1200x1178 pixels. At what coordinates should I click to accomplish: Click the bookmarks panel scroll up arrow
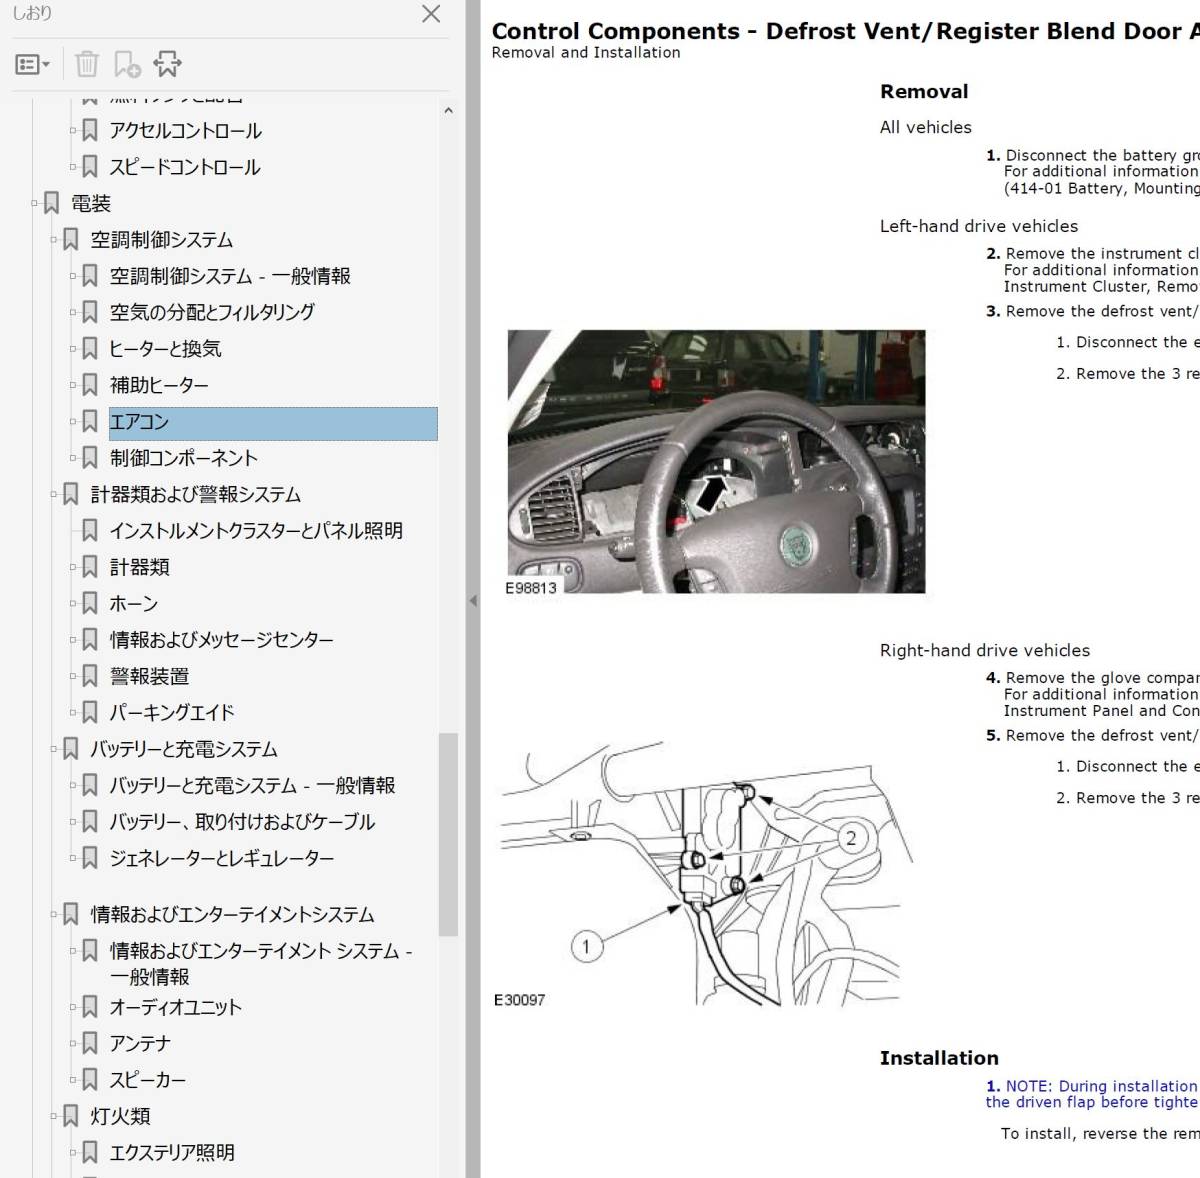point(448,111)
